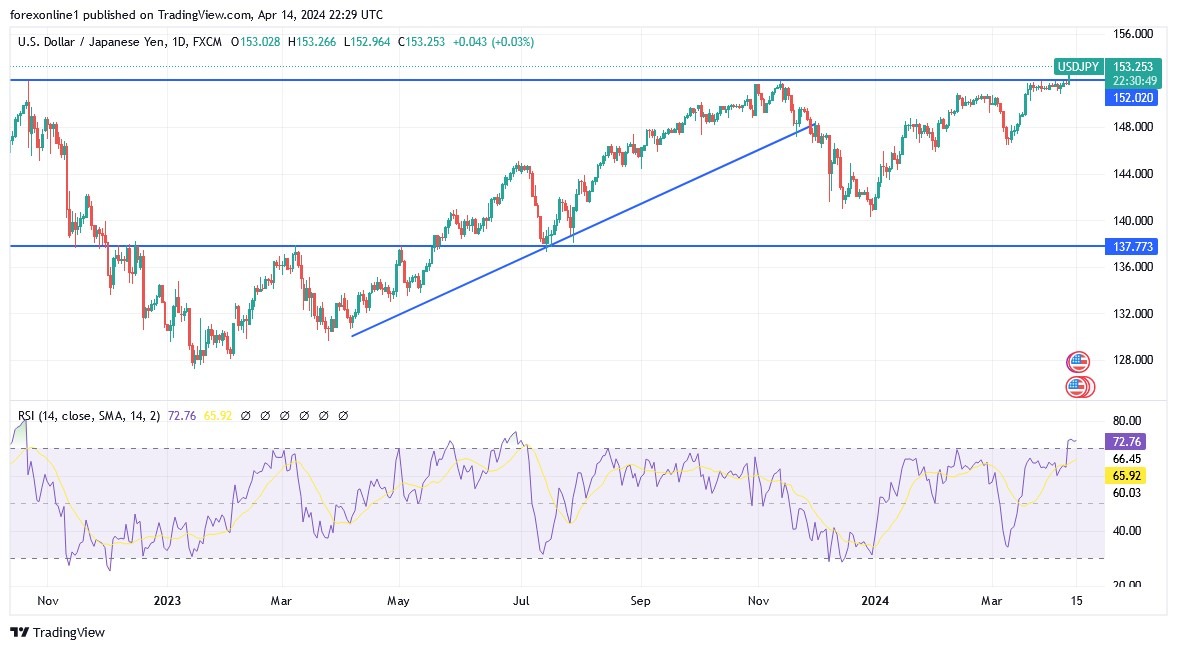Click the vertical price scale near 144.000
This screenshot has width=1177, height=650.
pos(1135,175)
